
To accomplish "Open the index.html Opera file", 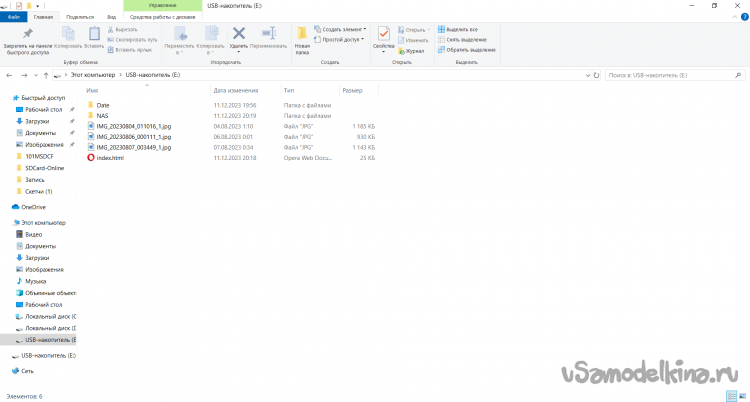I will tap(109, 158).
